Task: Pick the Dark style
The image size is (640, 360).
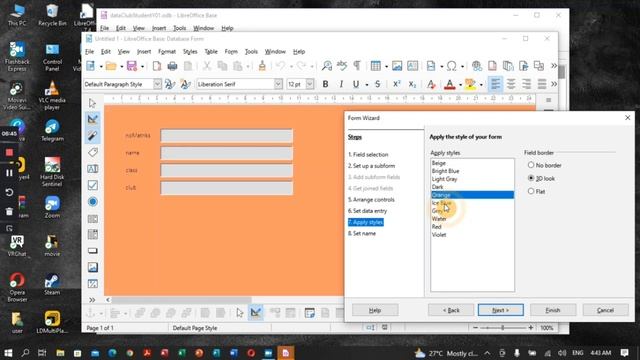Action: (438, 187)
